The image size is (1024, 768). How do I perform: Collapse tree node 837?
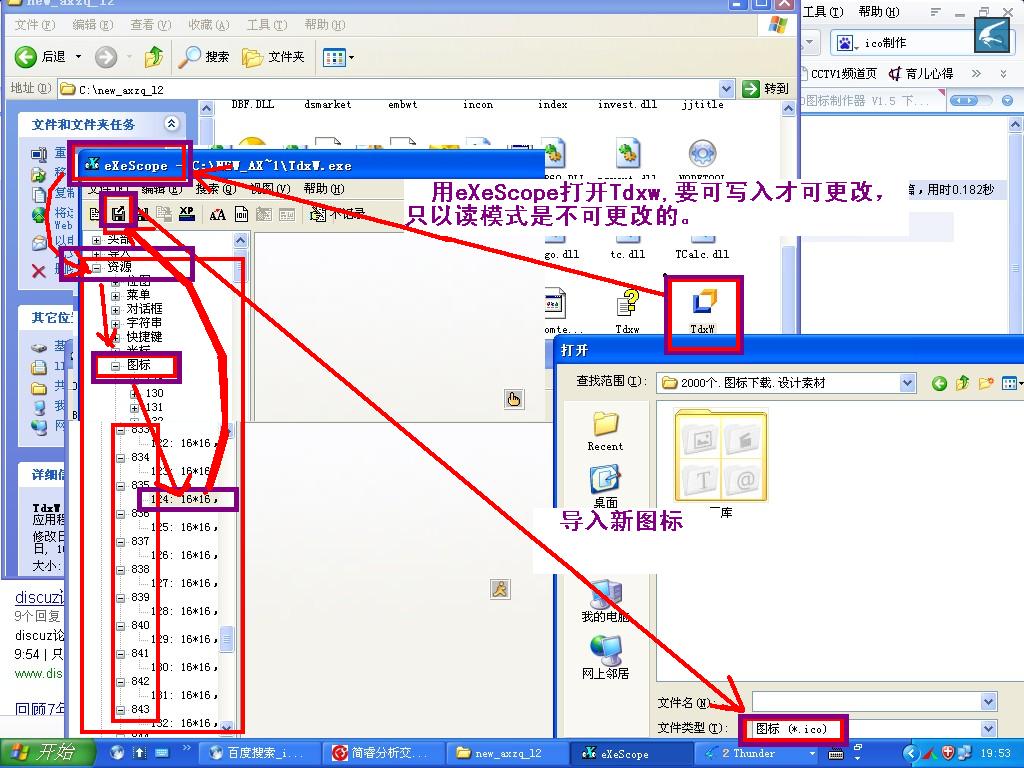[x=121, y=541]
